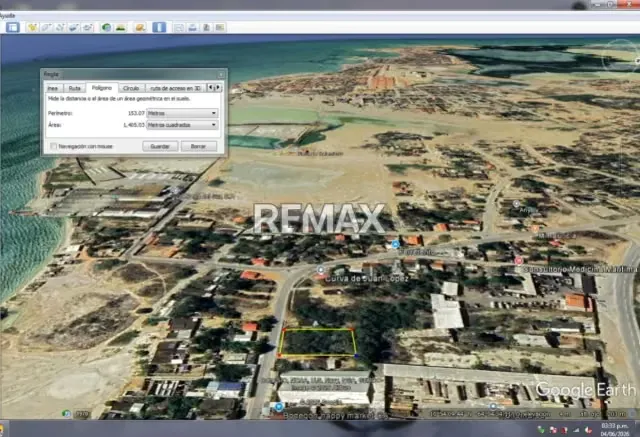Select the Polígono tab

(102, 88)
